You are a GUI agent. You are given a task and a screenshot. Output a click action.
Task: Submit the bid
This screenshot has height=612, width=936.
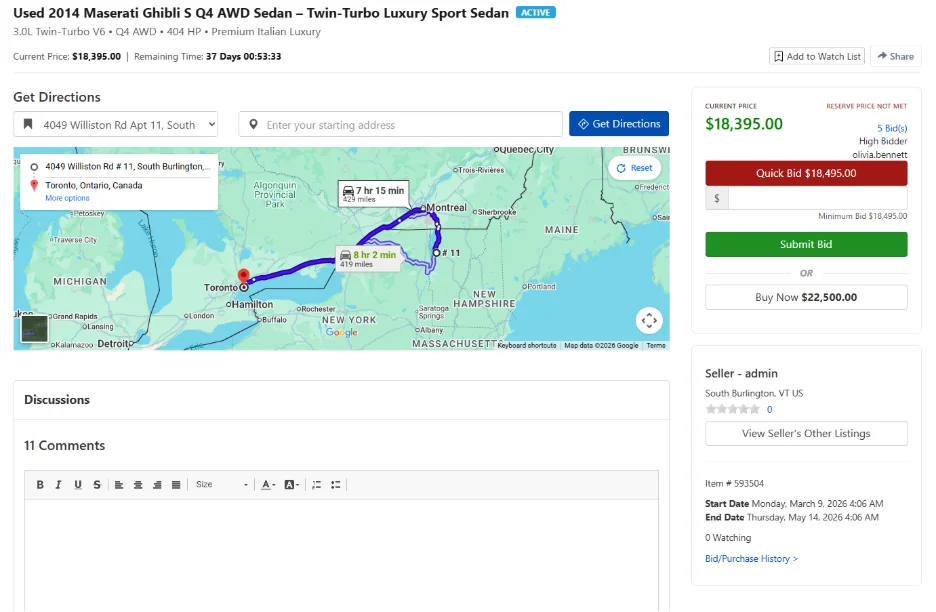(806, 244)
